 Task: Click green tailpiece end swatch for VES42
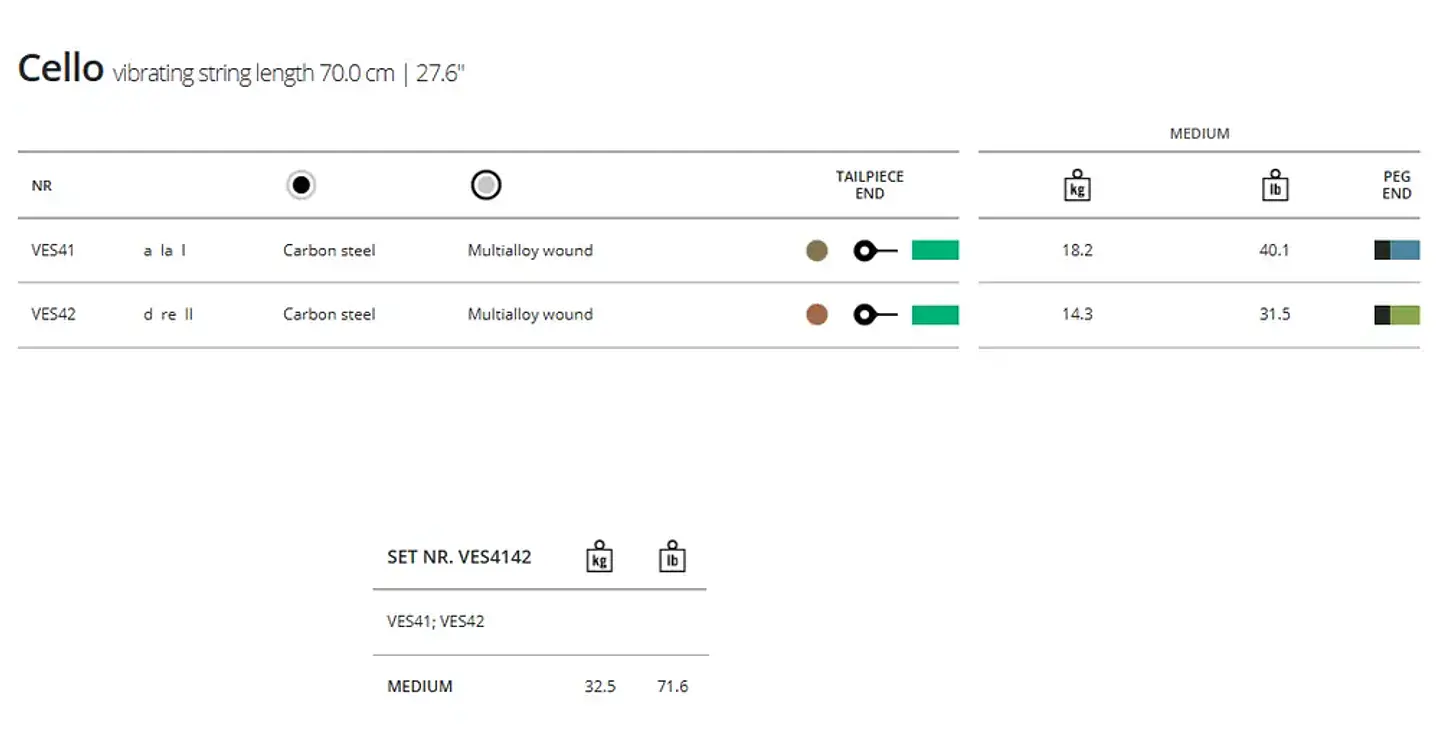pyautogui.click(x=935, y=315)
